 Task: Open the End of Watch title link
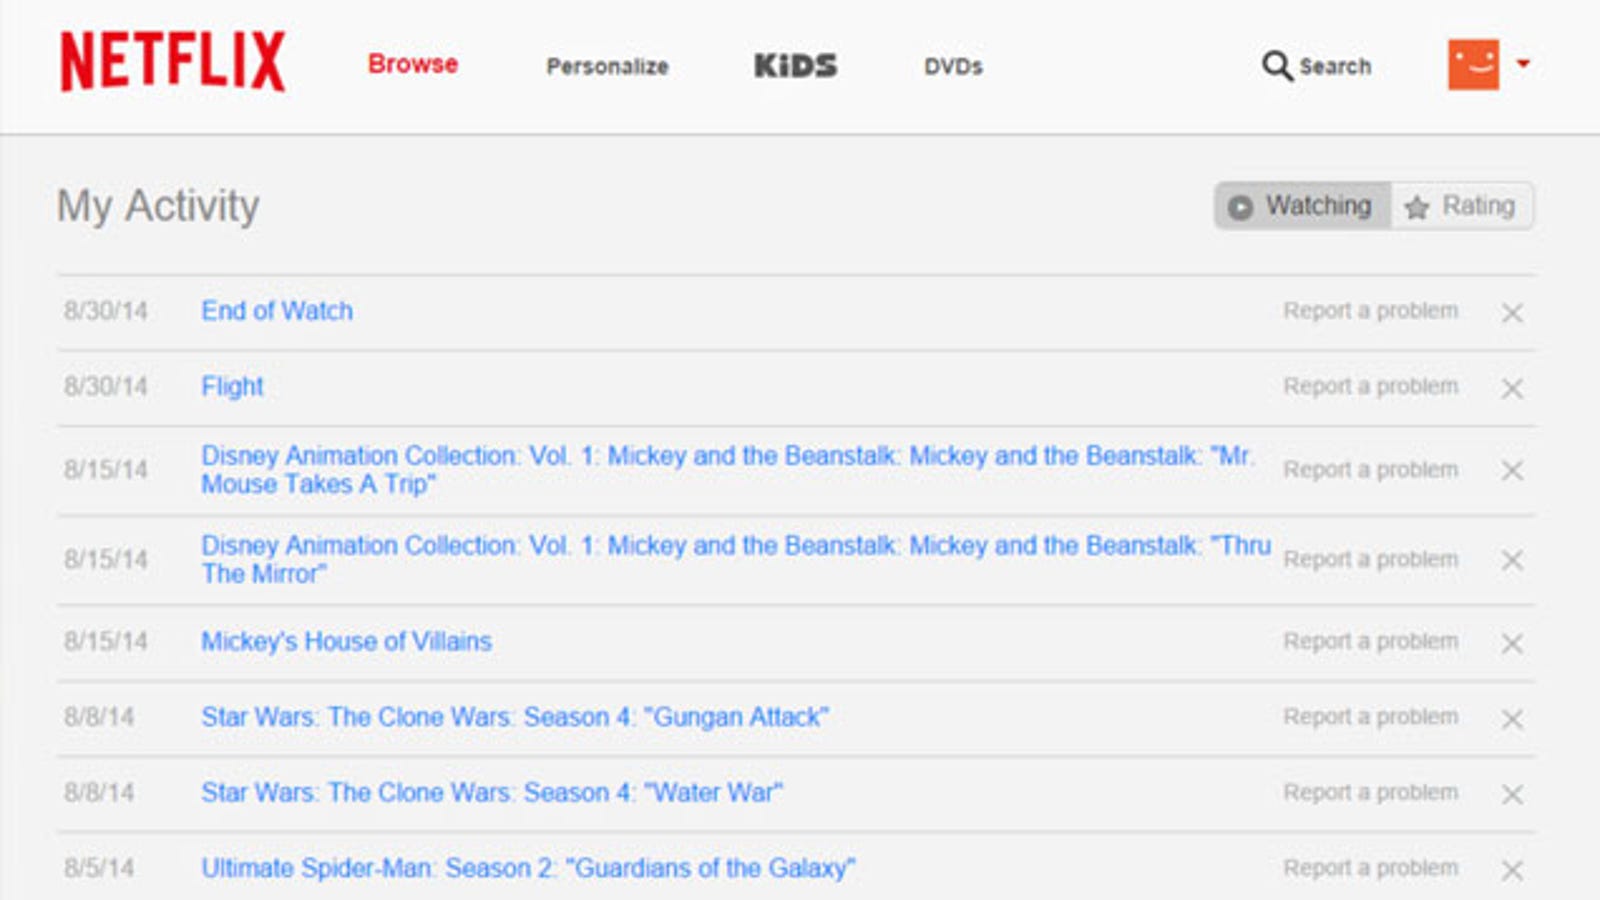[x=277, y=311]
